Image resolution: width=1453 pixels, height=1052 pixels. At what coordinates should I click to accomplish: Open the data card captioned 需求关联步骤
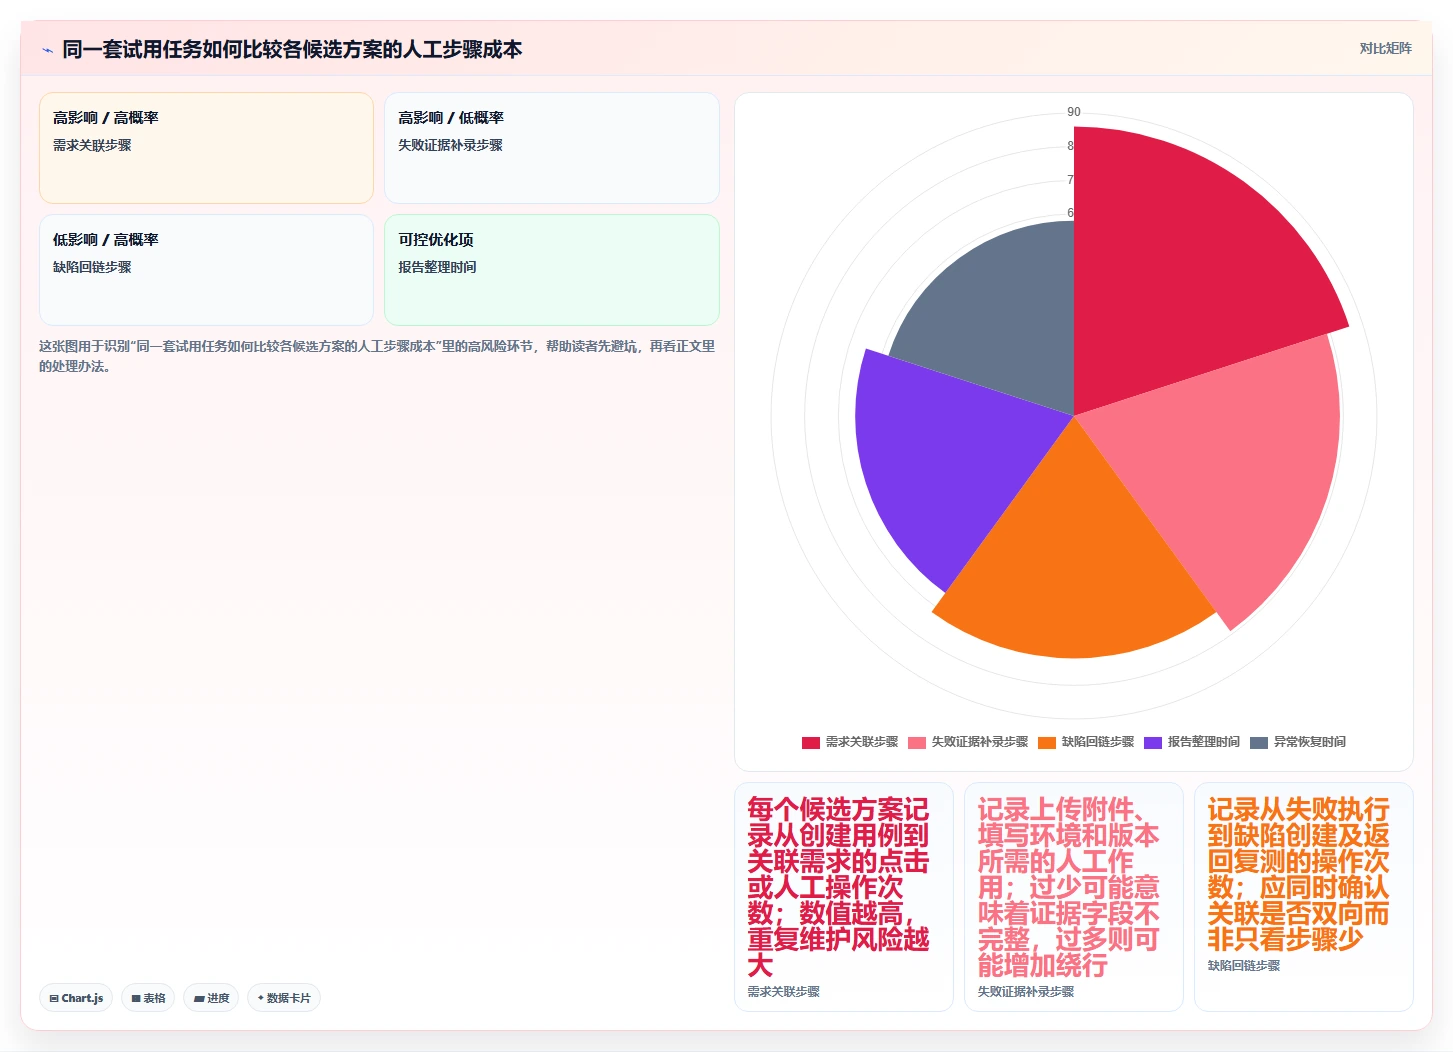pyautogui.click(x=844, y=897)
